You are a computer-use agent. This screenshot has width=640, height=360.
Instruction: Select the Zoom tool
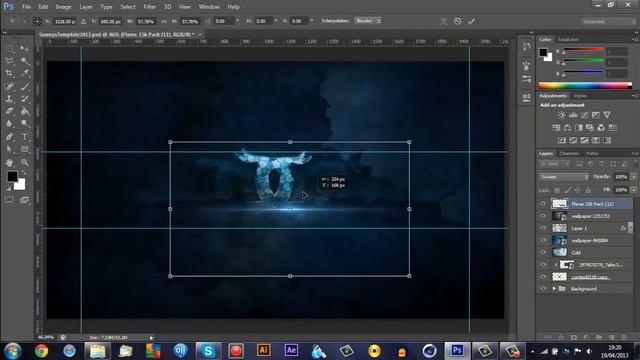(24, 162)
